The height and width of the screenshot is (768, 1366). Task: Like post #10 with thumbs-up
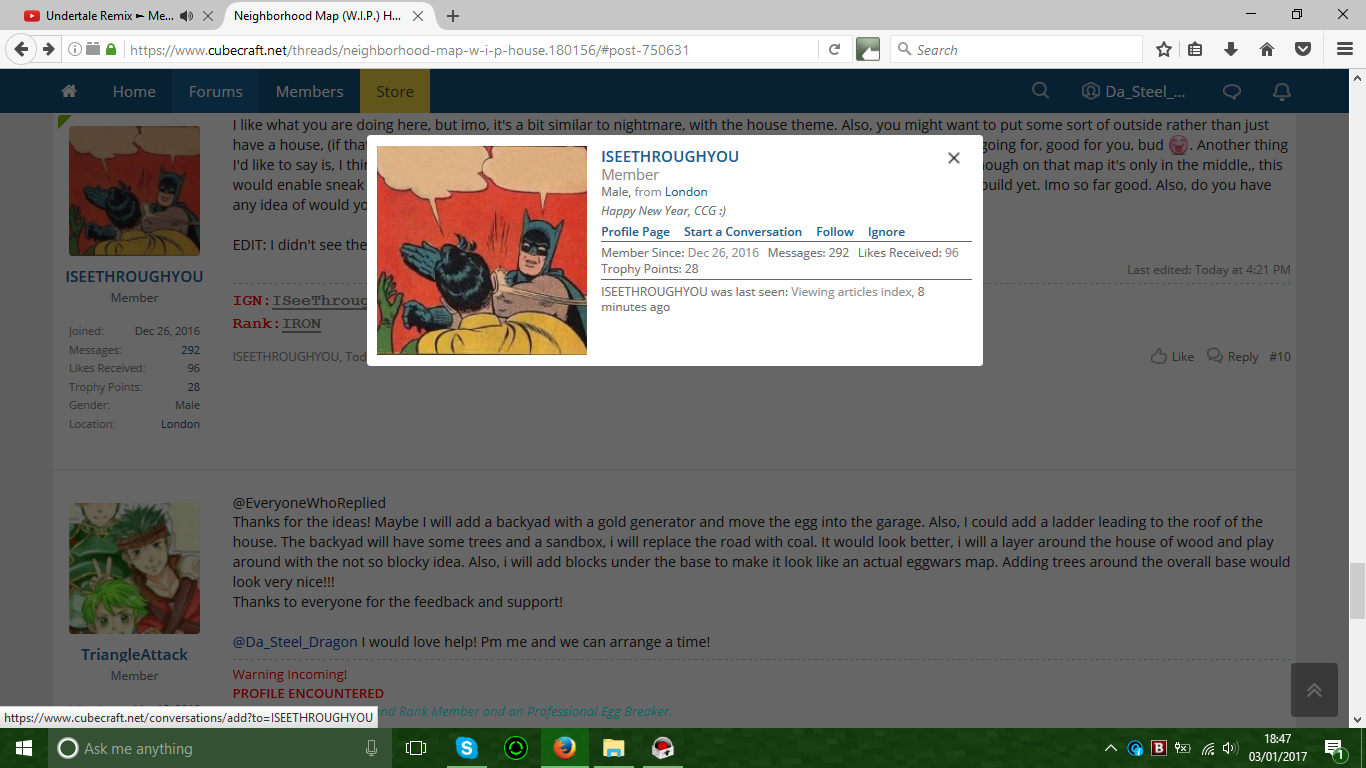(x=1172, y=356)
